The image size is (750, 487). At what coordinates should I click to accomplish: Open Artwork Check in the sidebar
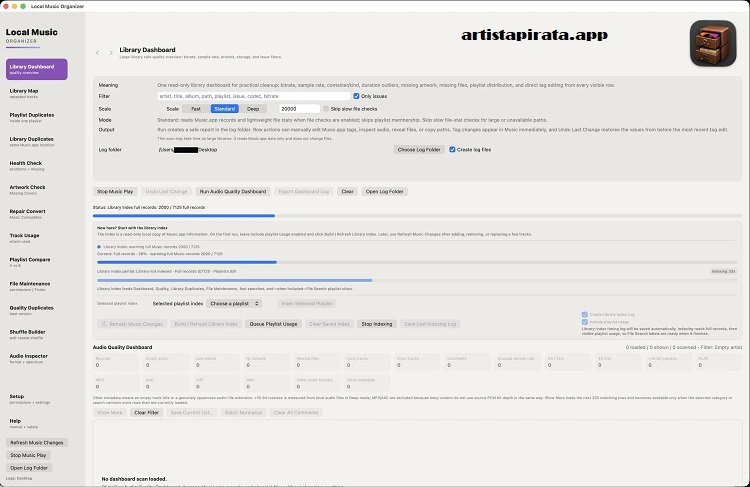pyautogui.click(x=37, y=190)
